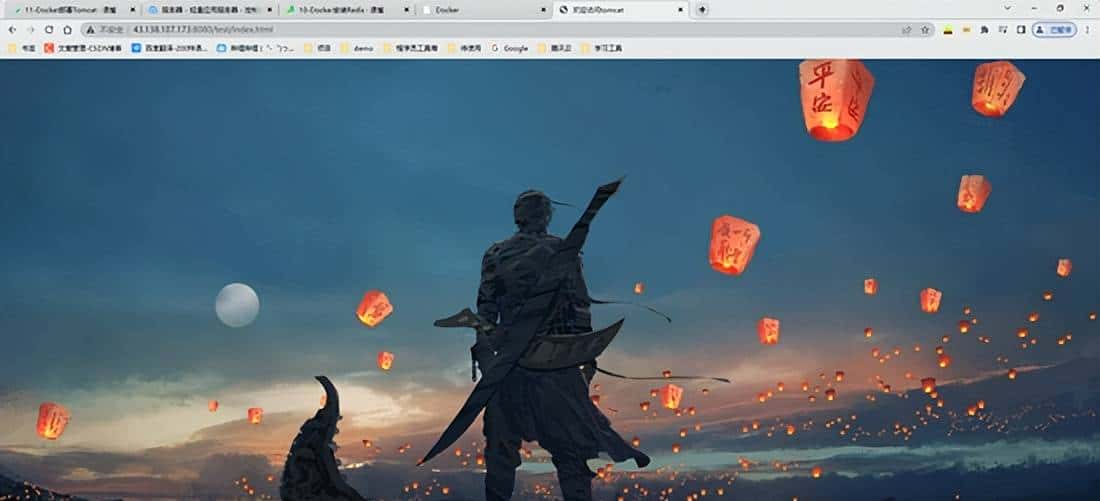Open a new tab with plus button
The height and width of the screenshot is (501, 1100).
(x=702, y=10)
